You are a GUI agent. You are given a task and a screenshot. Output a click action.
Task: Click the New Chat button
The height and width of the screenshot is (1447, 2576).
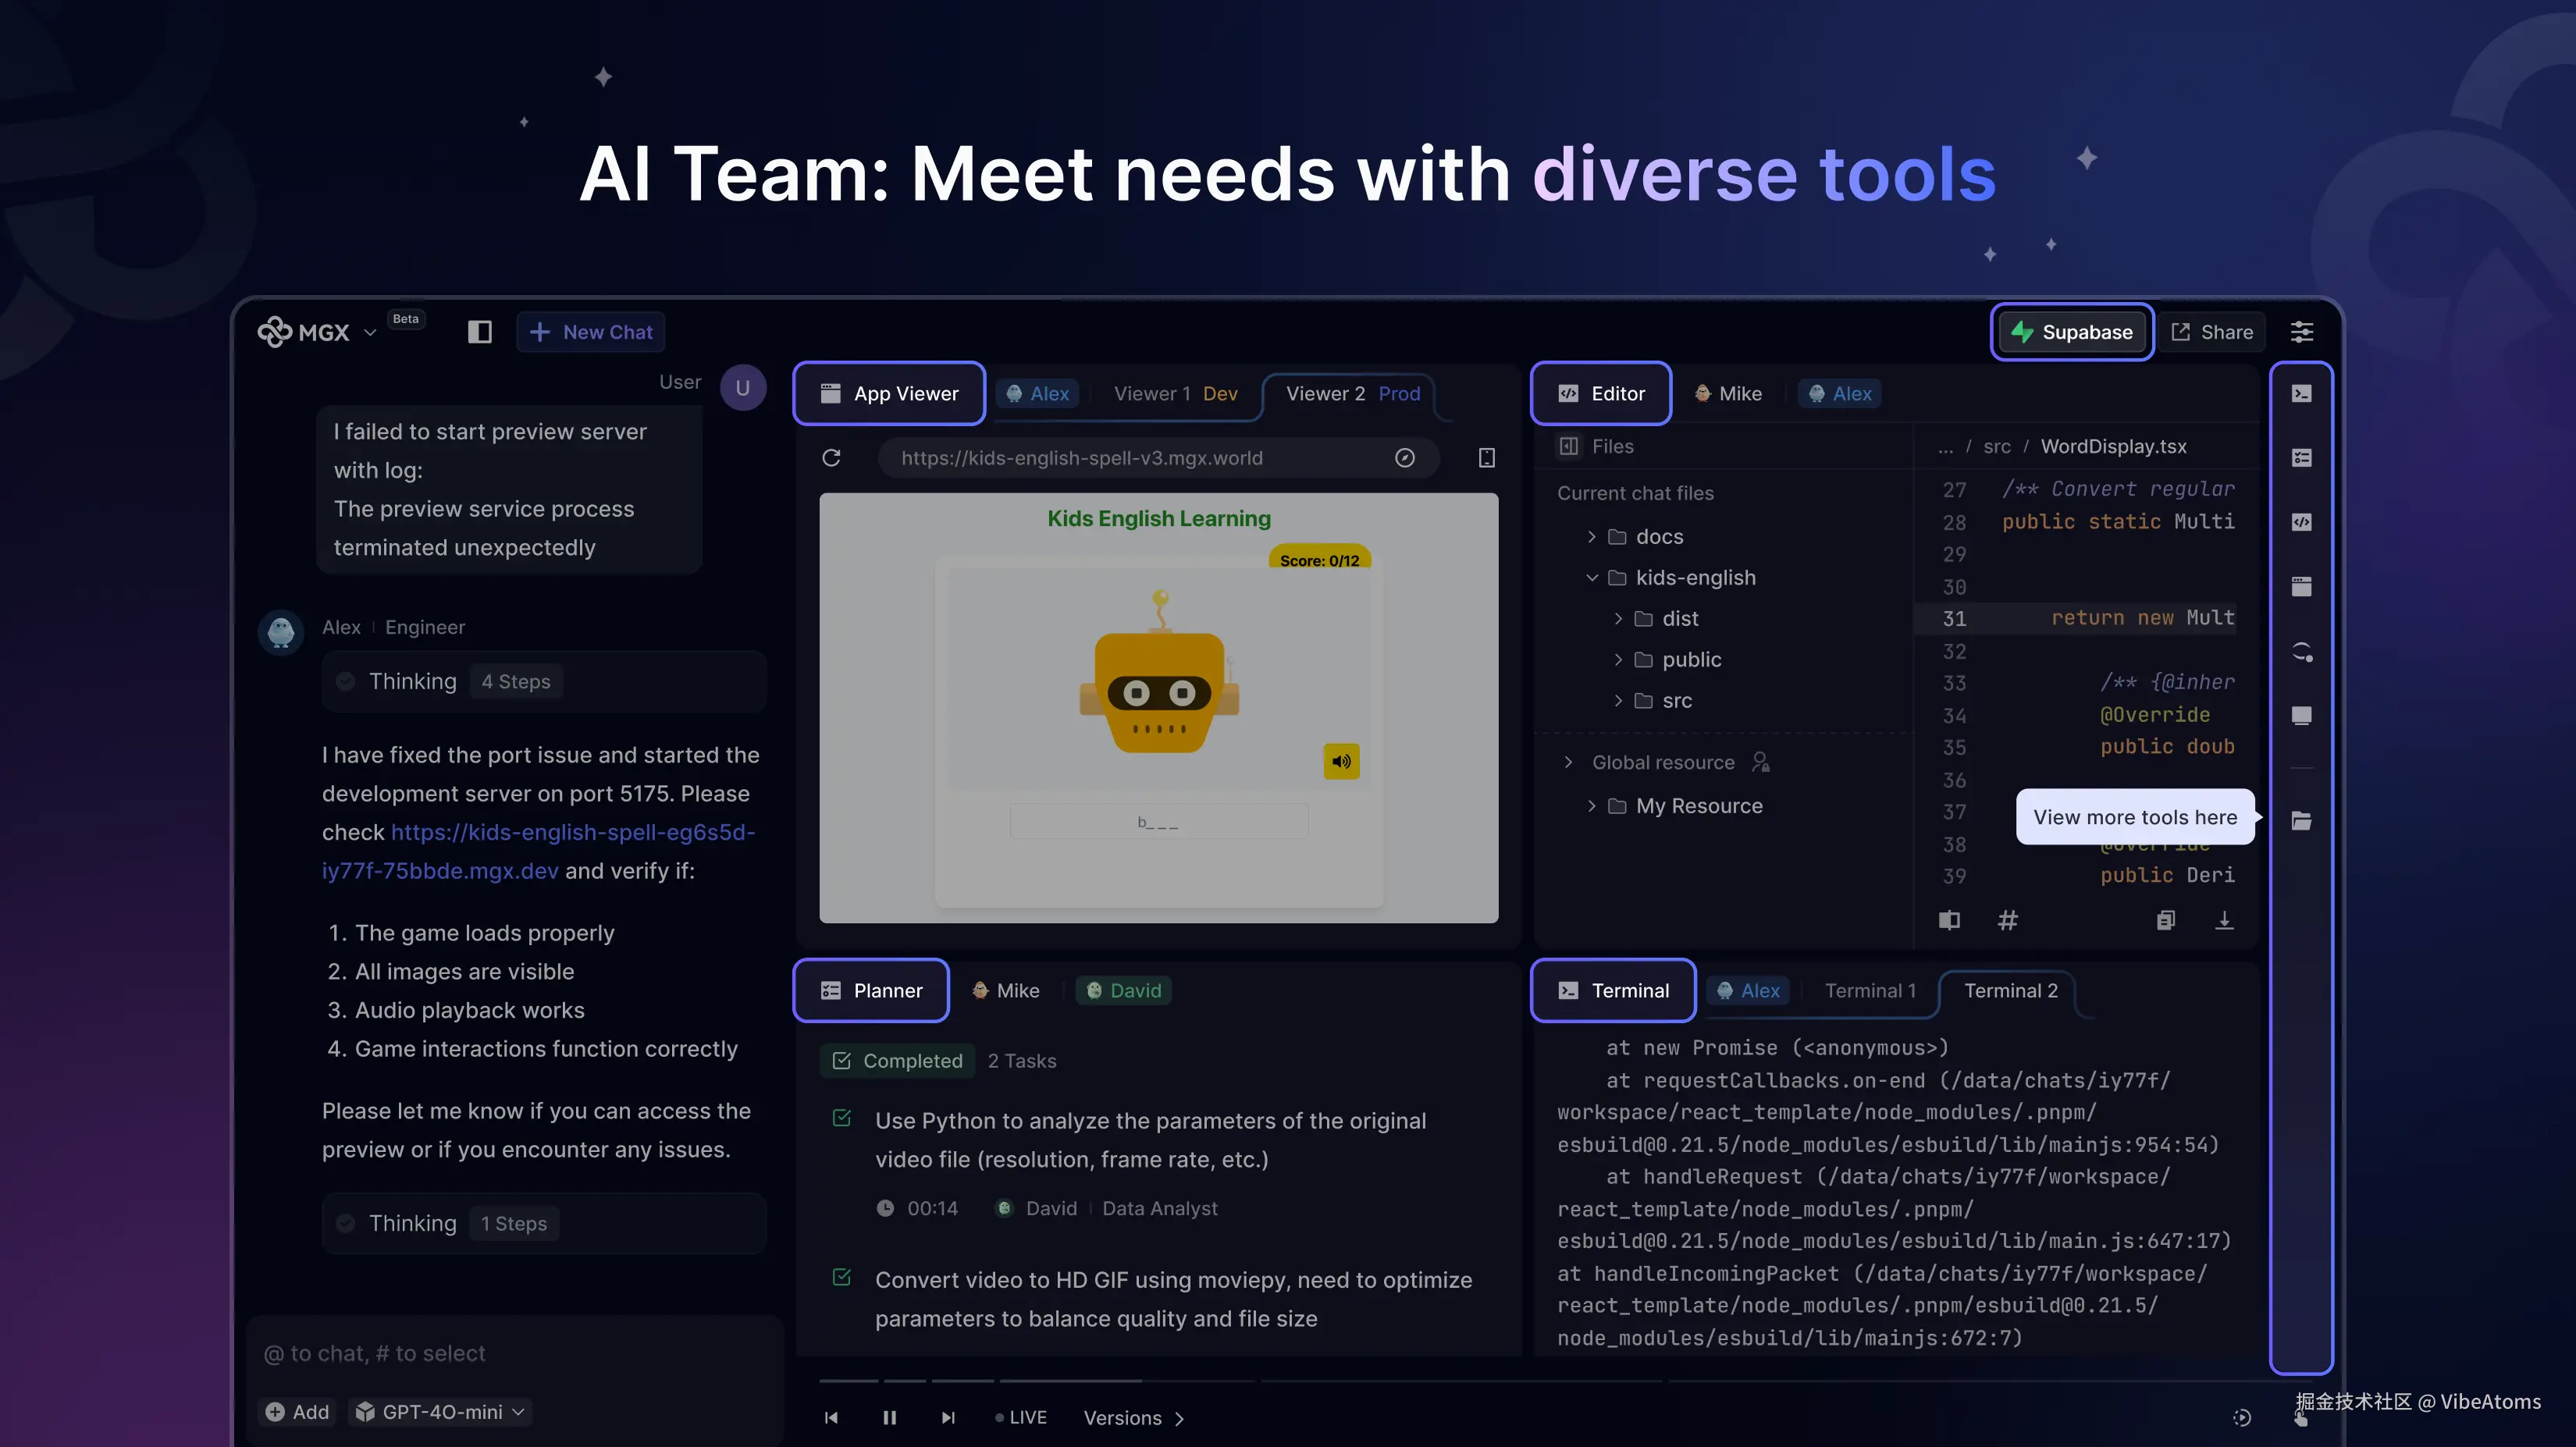[591, 332]
